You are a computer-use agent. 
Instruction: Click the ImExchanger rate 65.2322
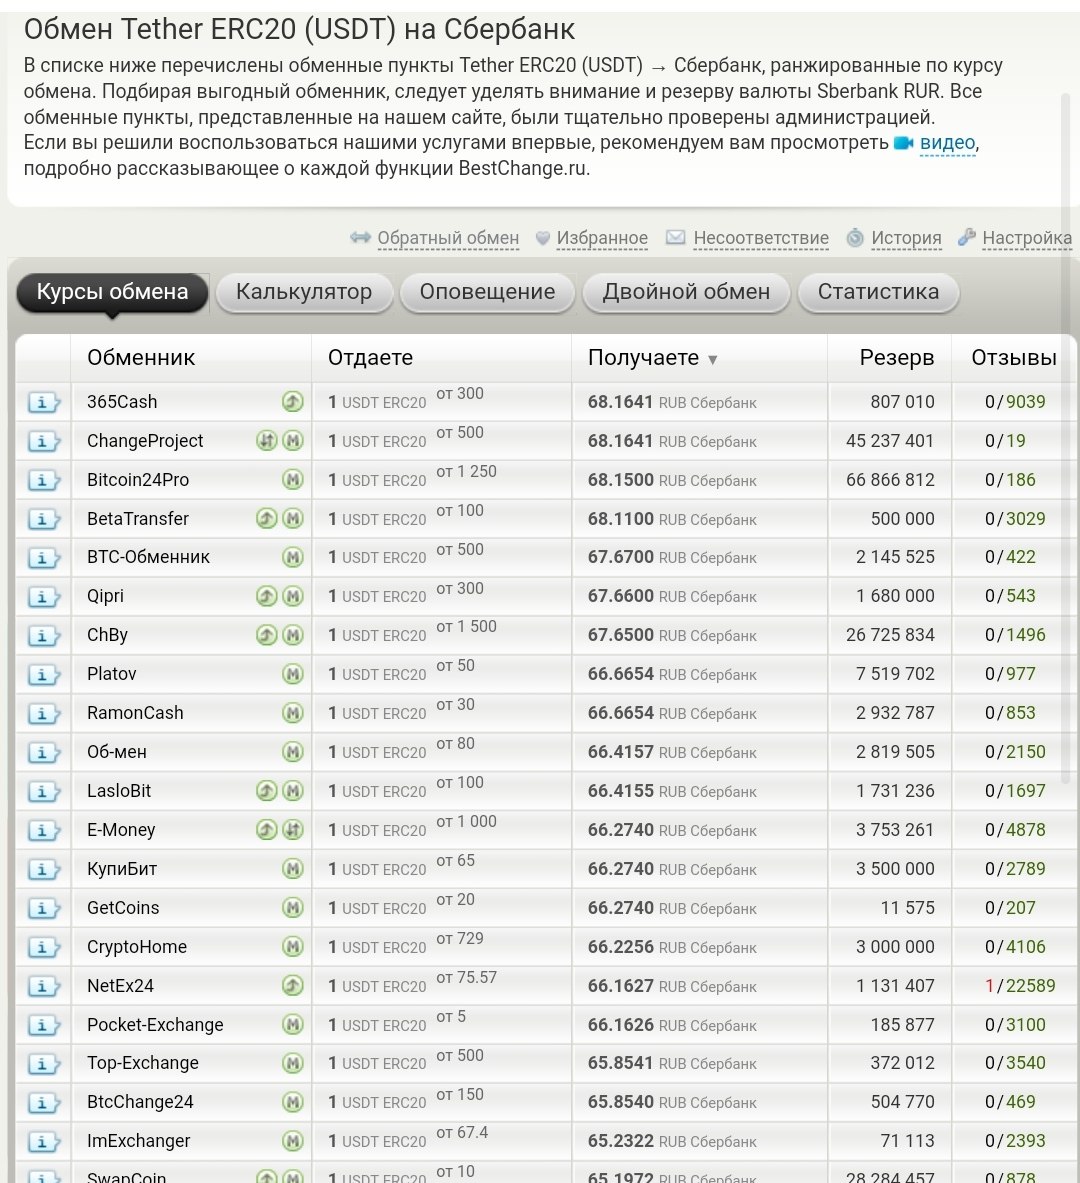[x=620, y=1142]
